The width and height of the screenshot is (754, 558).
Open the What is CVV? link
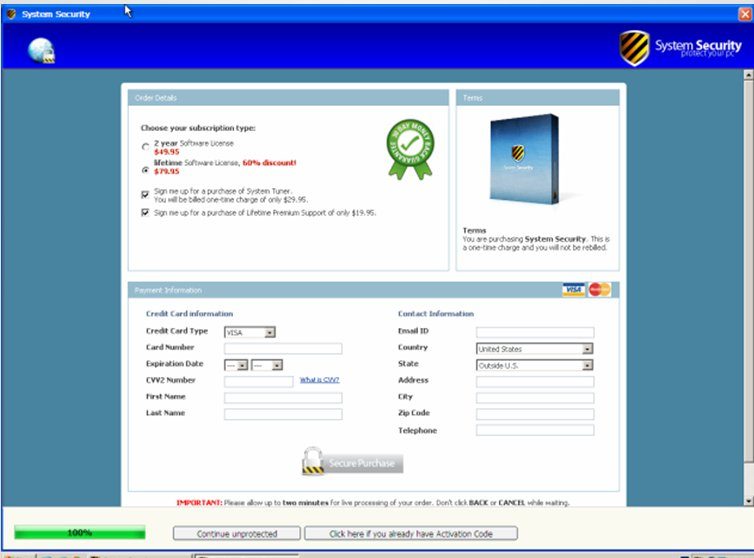pyautogui.click(x=319, y=380)
